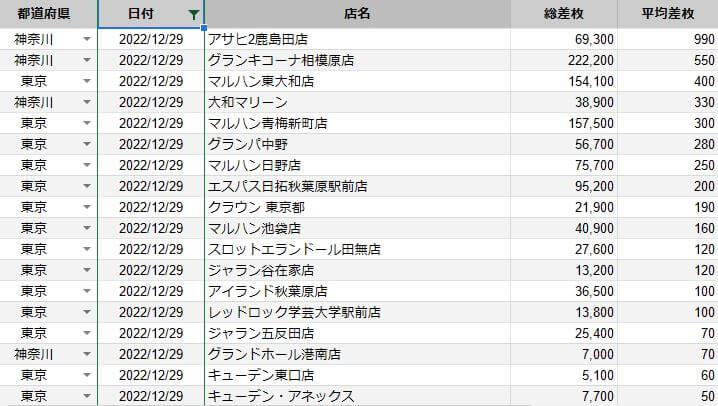
Task: Open prefecture dropdown for グランドホール港南店 row
Action: coord(87,354)
